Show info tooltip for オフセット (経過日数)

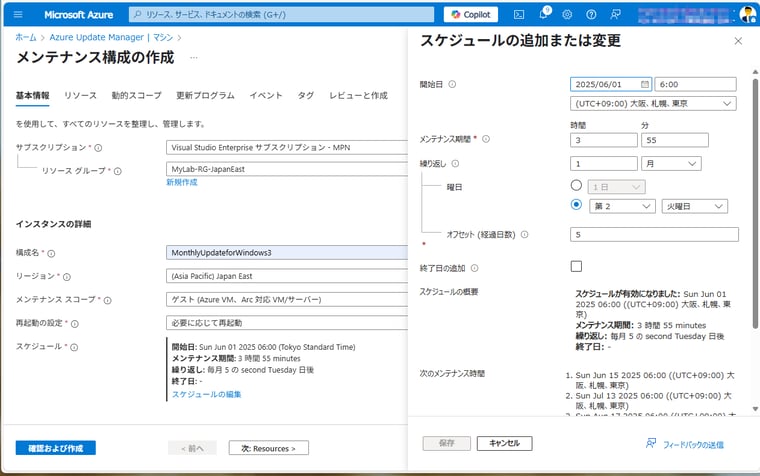[524, 235]
